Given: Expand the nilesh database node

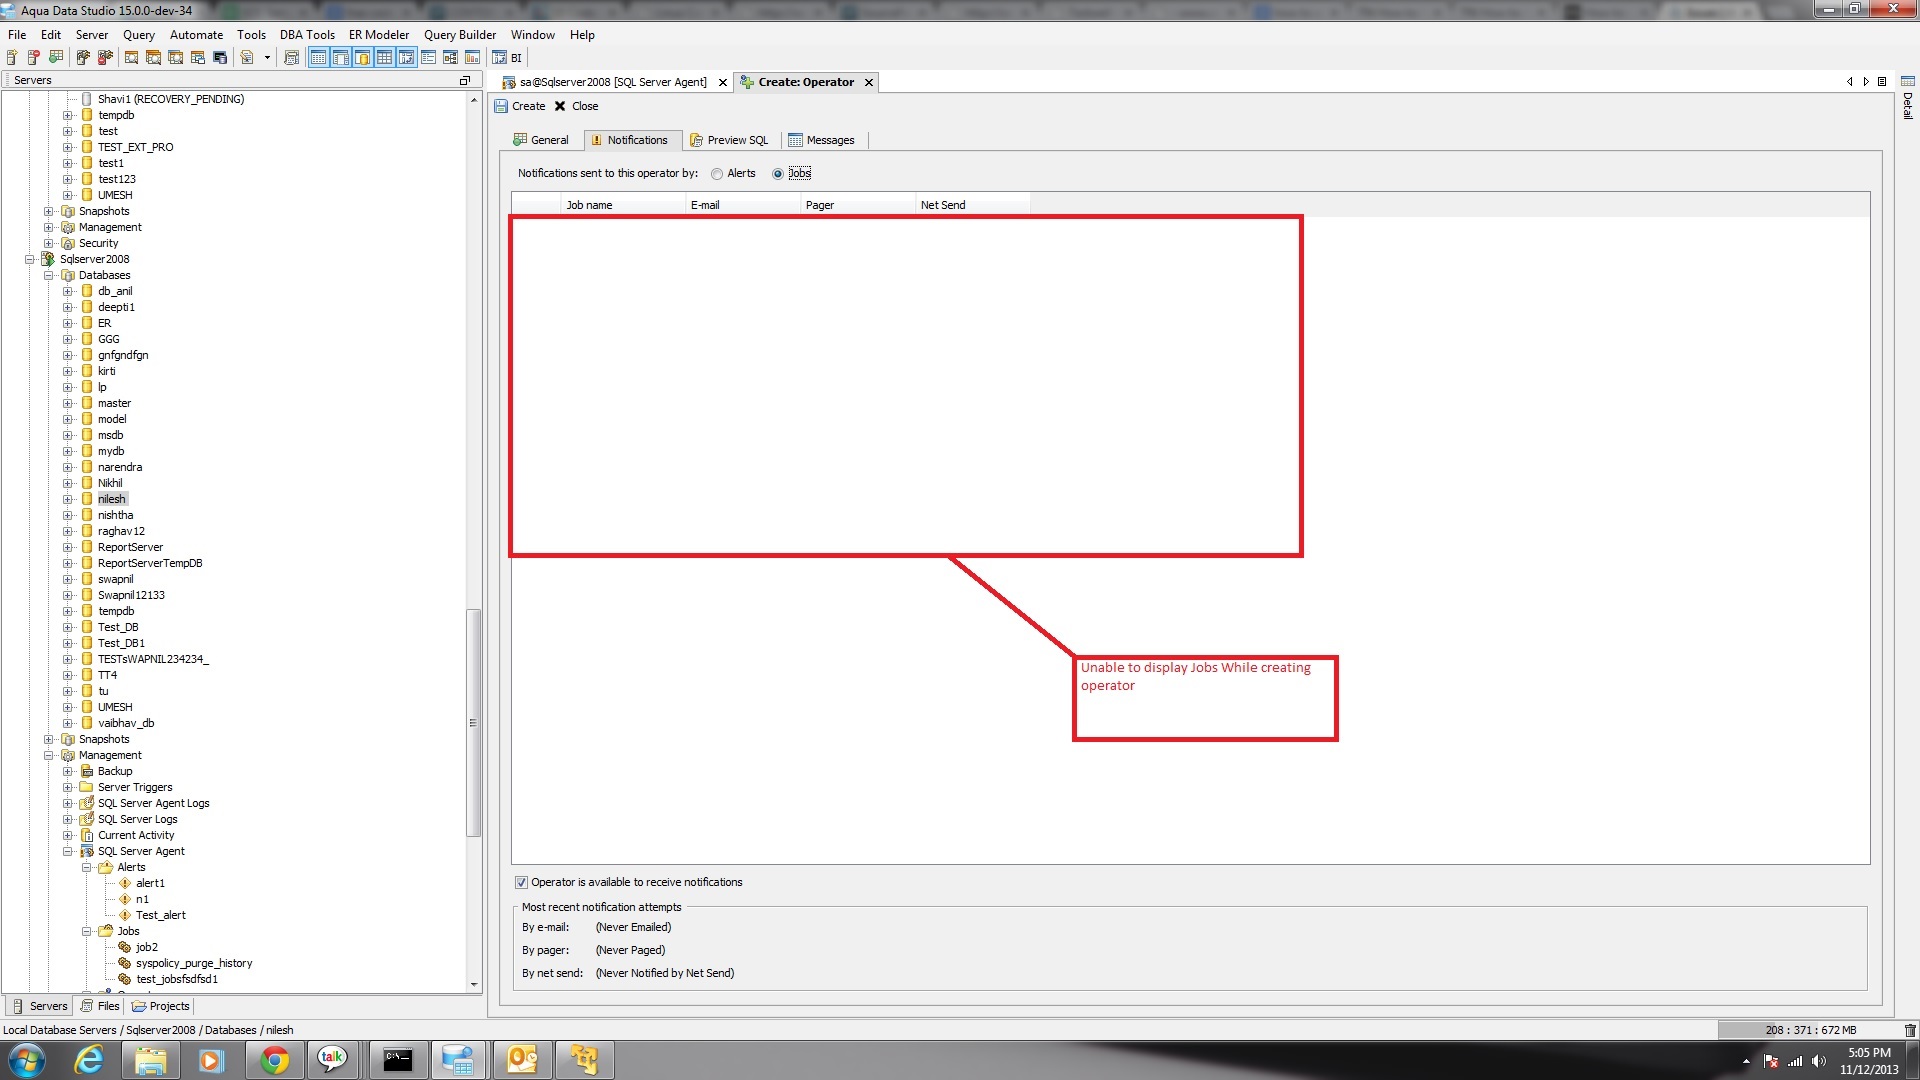Looking at the screenshot, I should pos(67,499).
